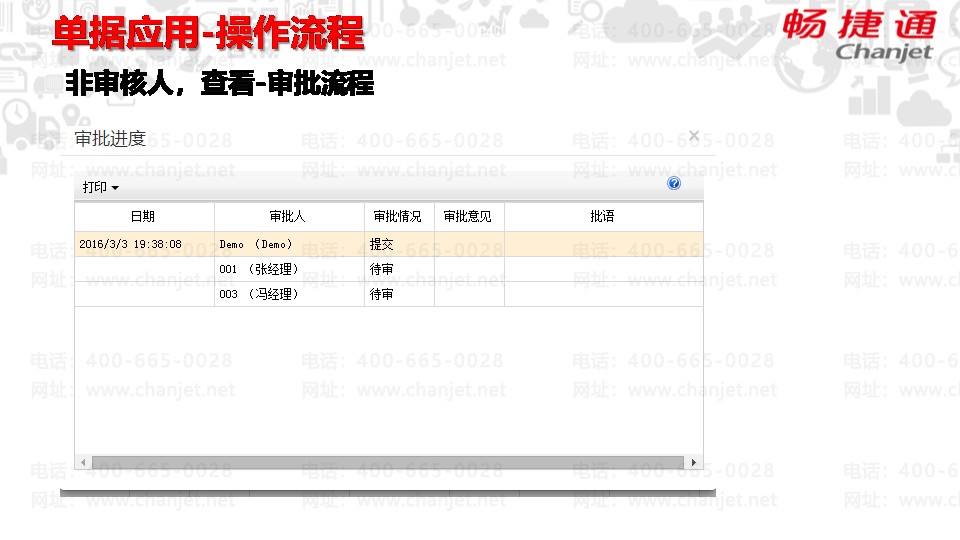Click the 审批进度 dialog title
This screenshot has height=540, width=960.
pos(110,138)
